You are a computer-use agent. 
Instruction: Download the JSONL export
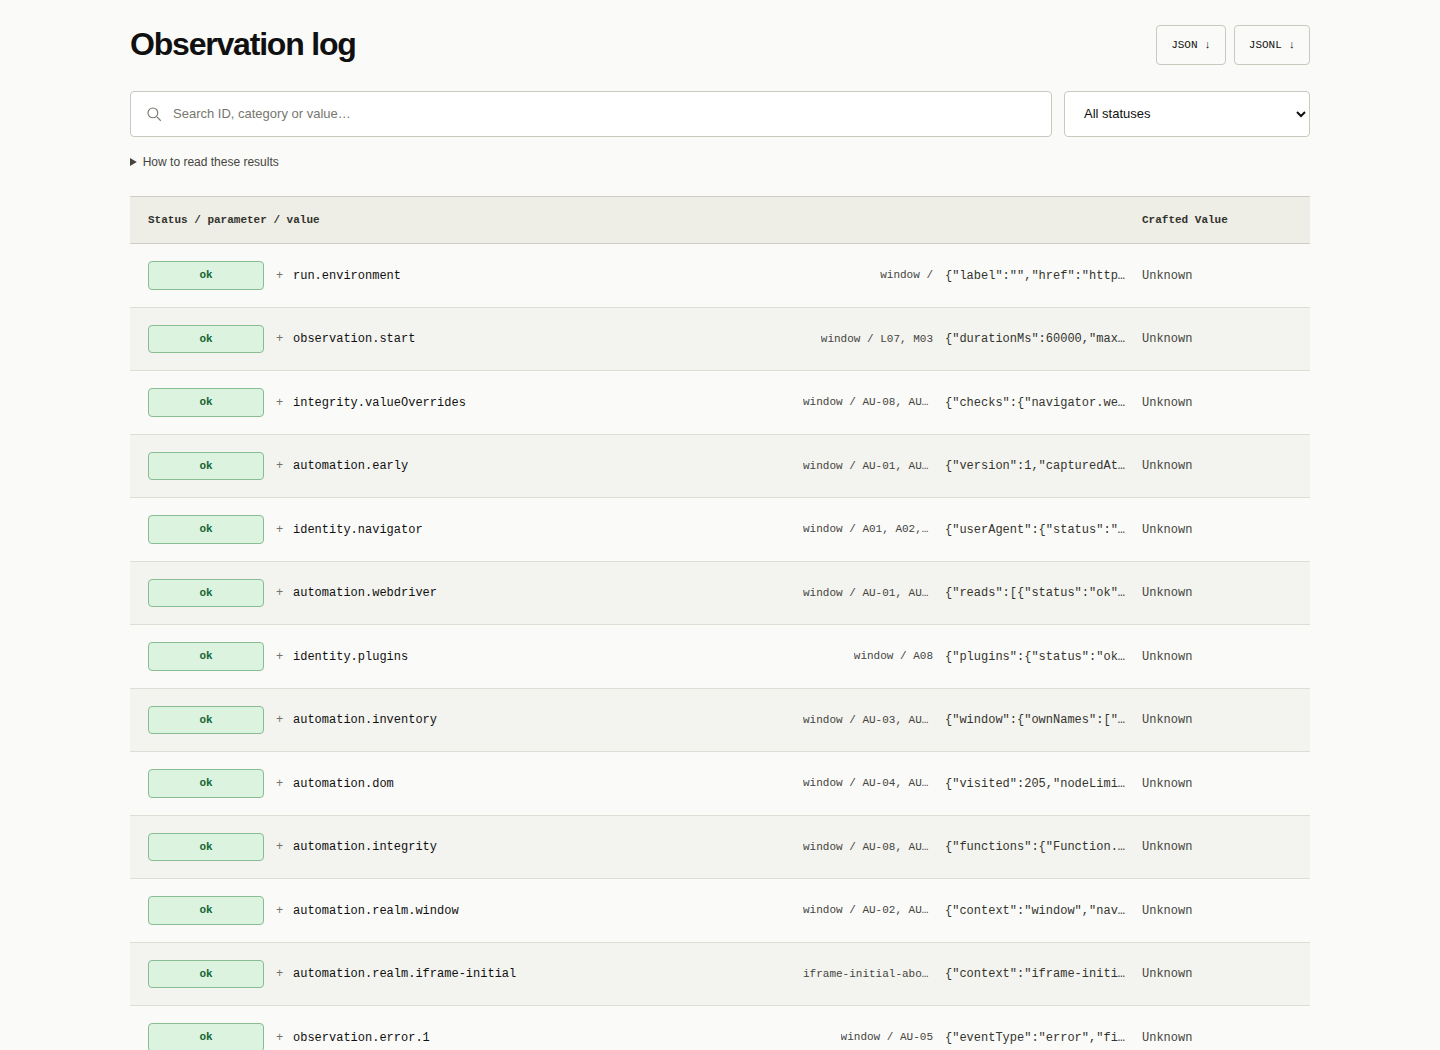1271,45
